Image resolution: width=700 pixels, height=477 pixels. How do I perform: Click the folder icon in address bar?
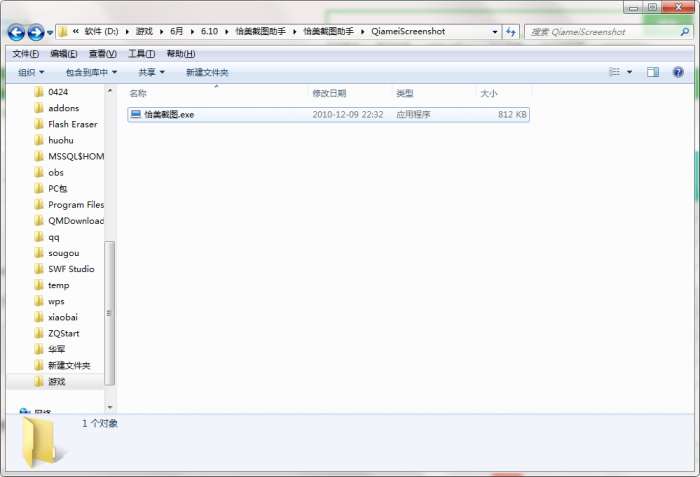pyautogui.click(x=63, y=32)
